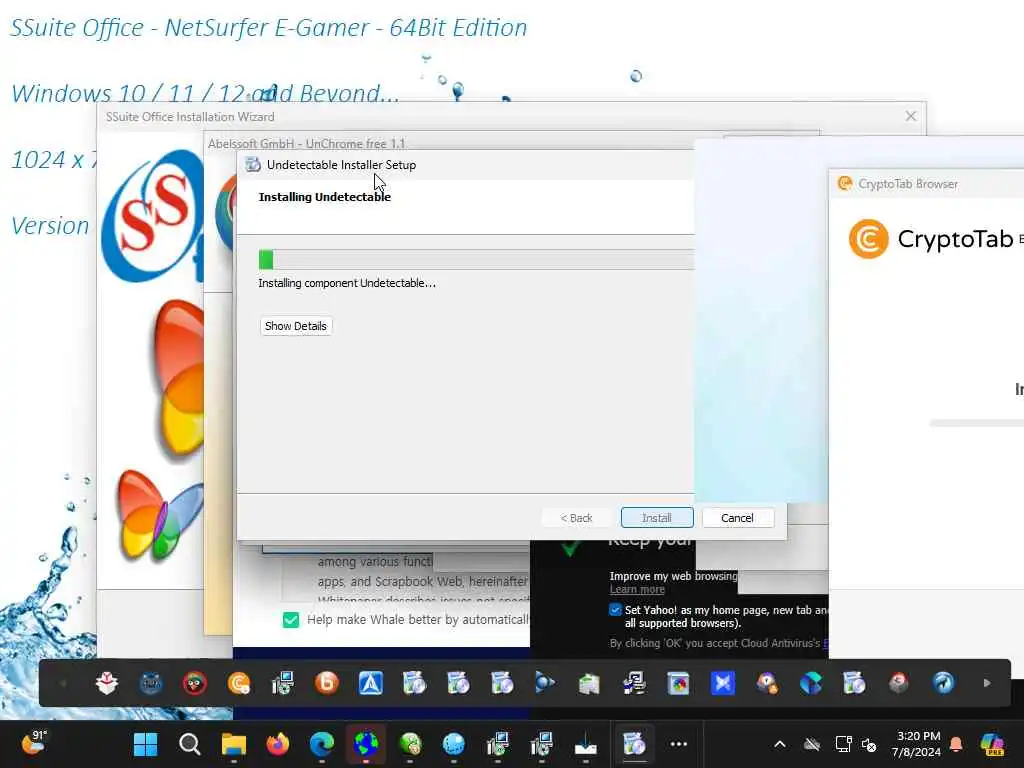Launch Microsoft Edge from the taskbar
1024x768 pixels.
point(321,744)
